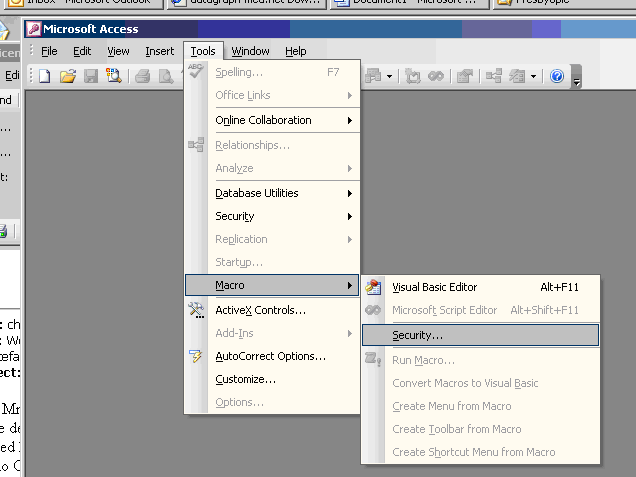Click the Microsoft Access title bar
Viewport: 636px width, 477px height.
(x=330, y=29)
